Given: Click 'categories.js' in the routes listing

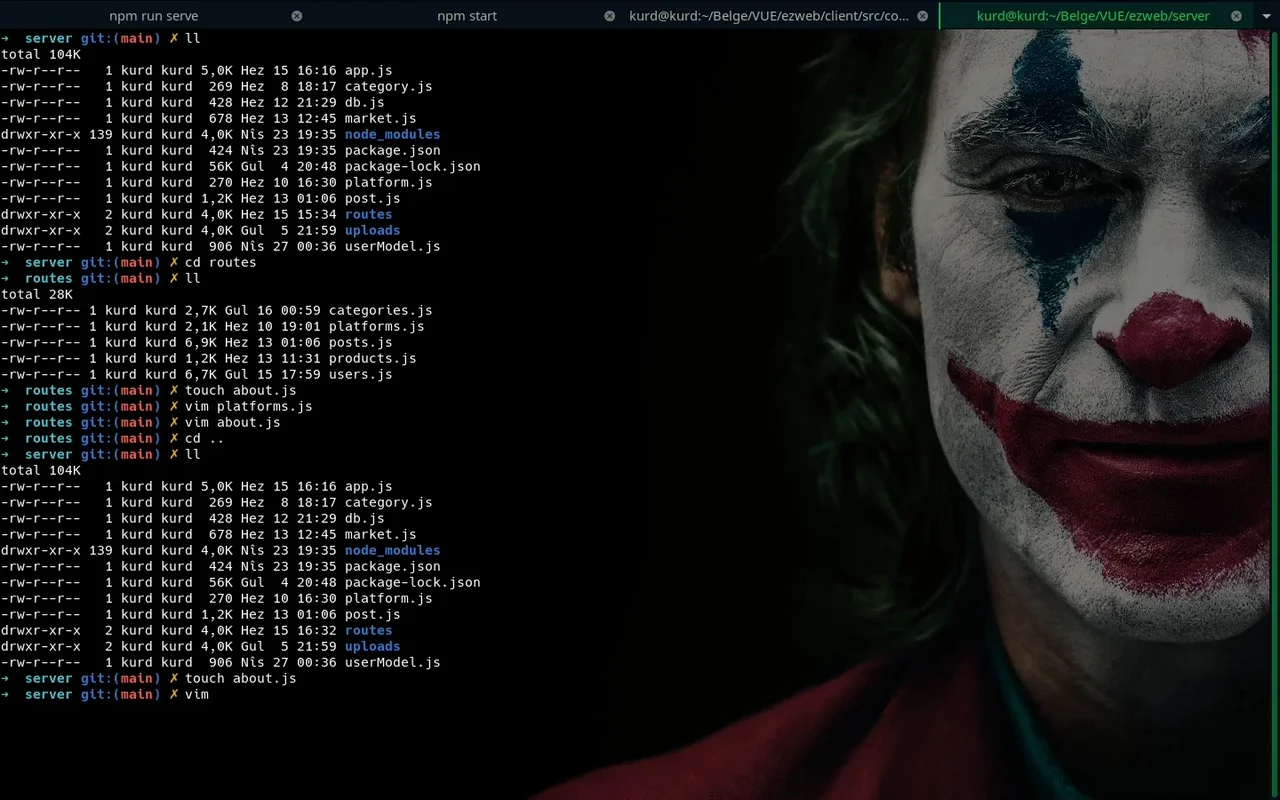Looking at the screenshot, I should tap(380, 310).
